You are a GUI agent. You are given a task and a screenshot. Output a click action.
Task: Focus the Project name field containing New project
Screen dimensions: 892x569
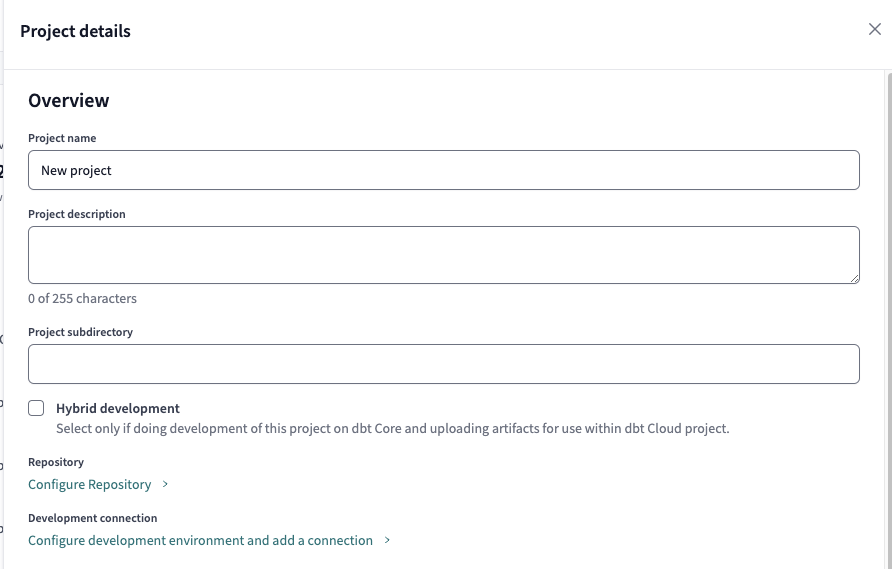(444, 170)
